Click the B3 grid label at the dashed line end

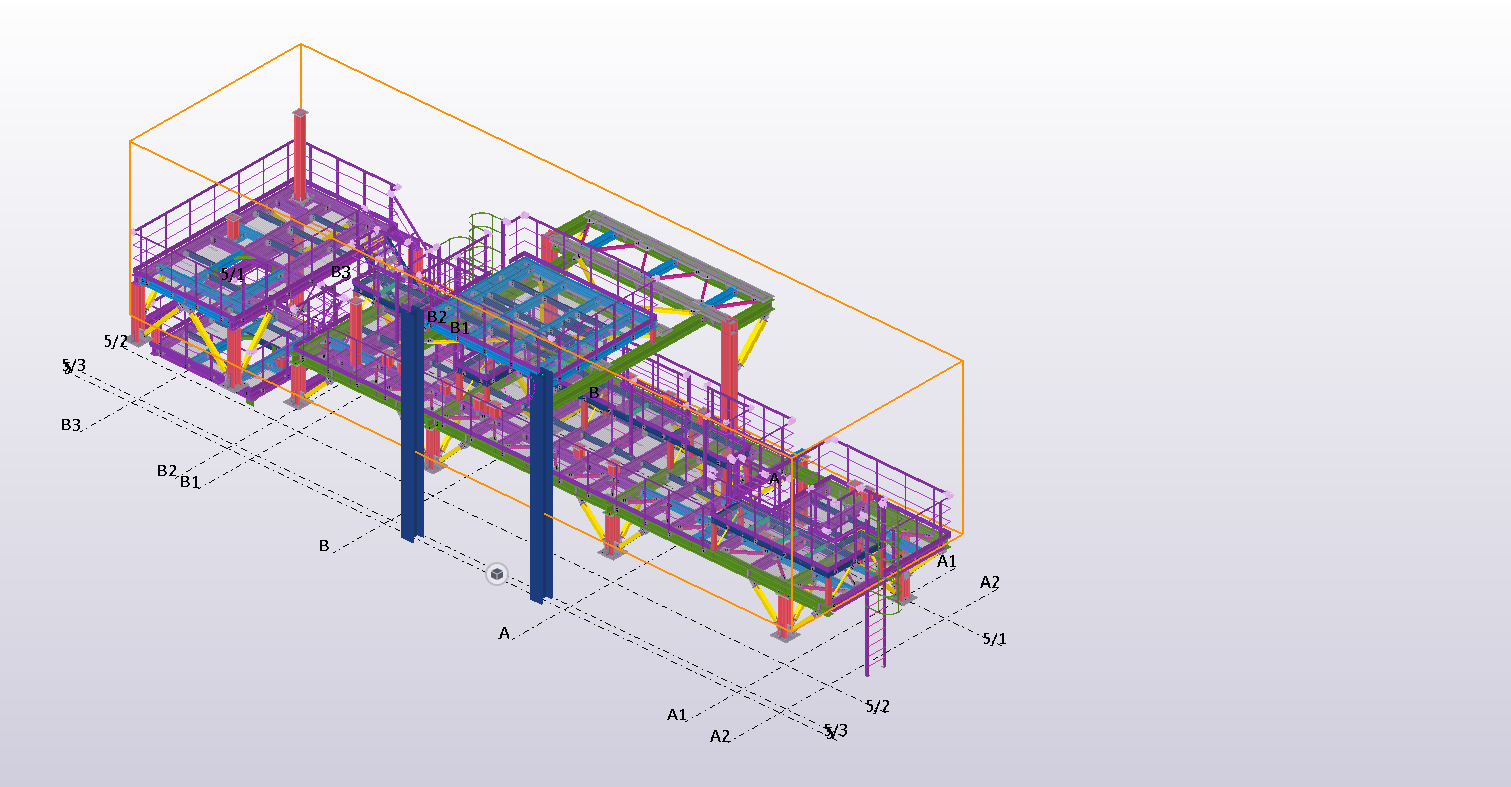70,424
